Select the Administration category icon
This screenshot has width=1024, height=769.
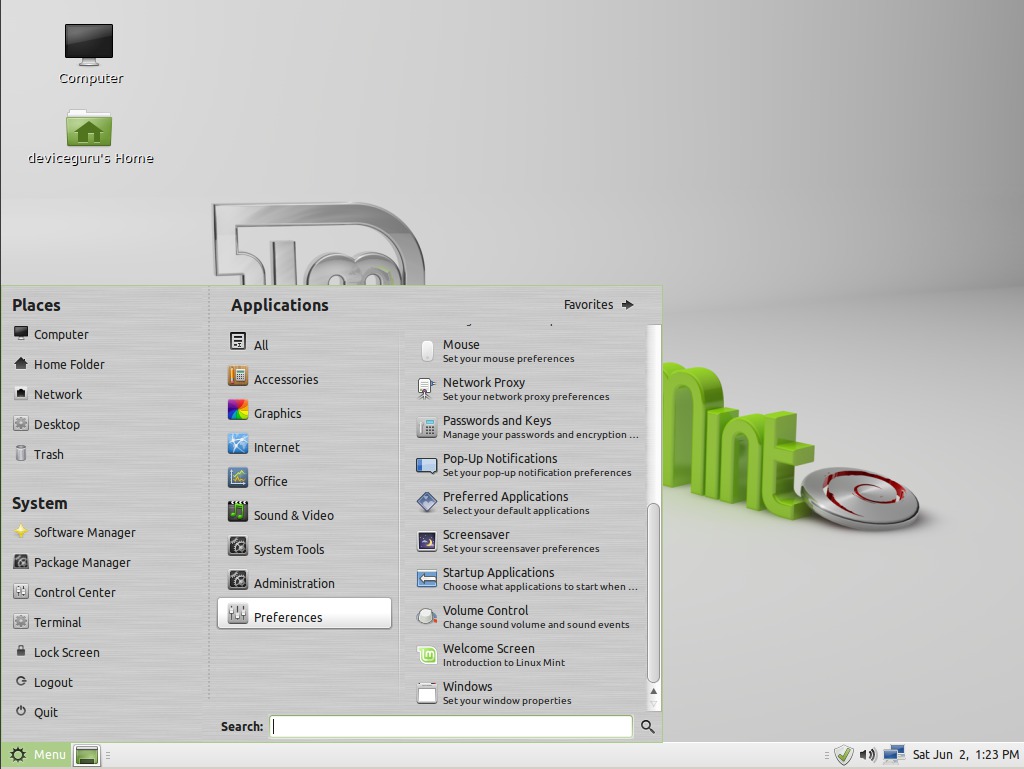point(238,580)
